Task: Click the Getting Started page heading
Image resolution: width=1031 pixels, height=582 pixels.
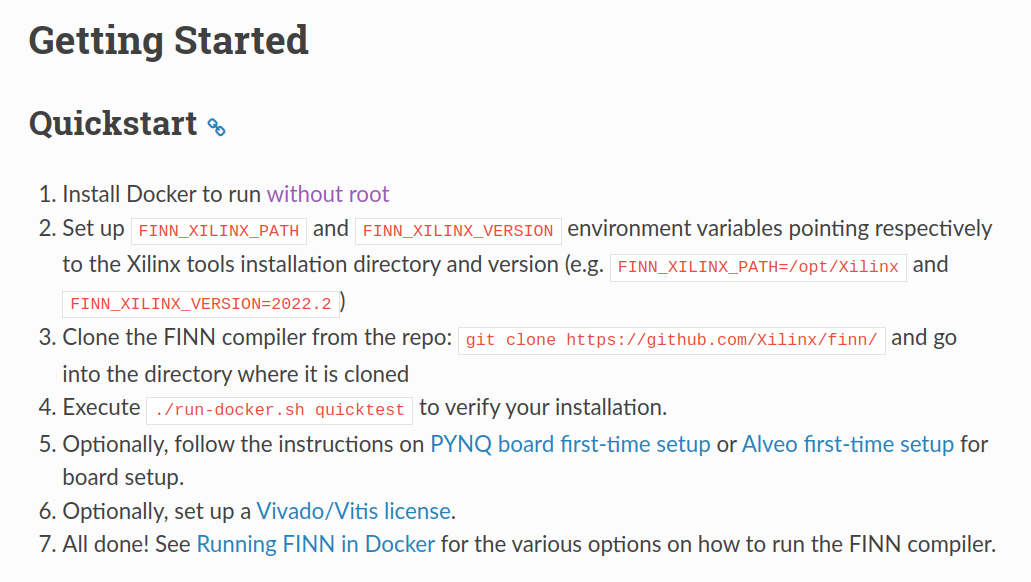Action: pyautogui.click(x=168, y=40)
